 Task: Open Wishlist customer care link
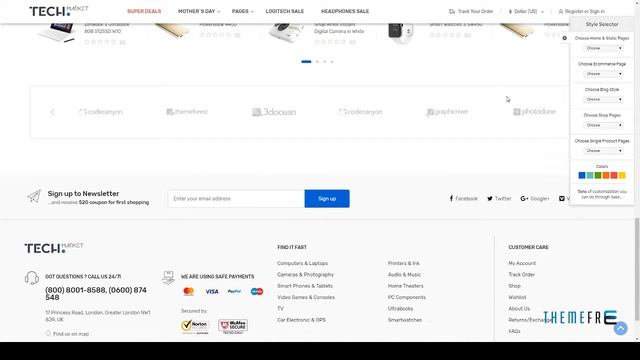point(517,298)
